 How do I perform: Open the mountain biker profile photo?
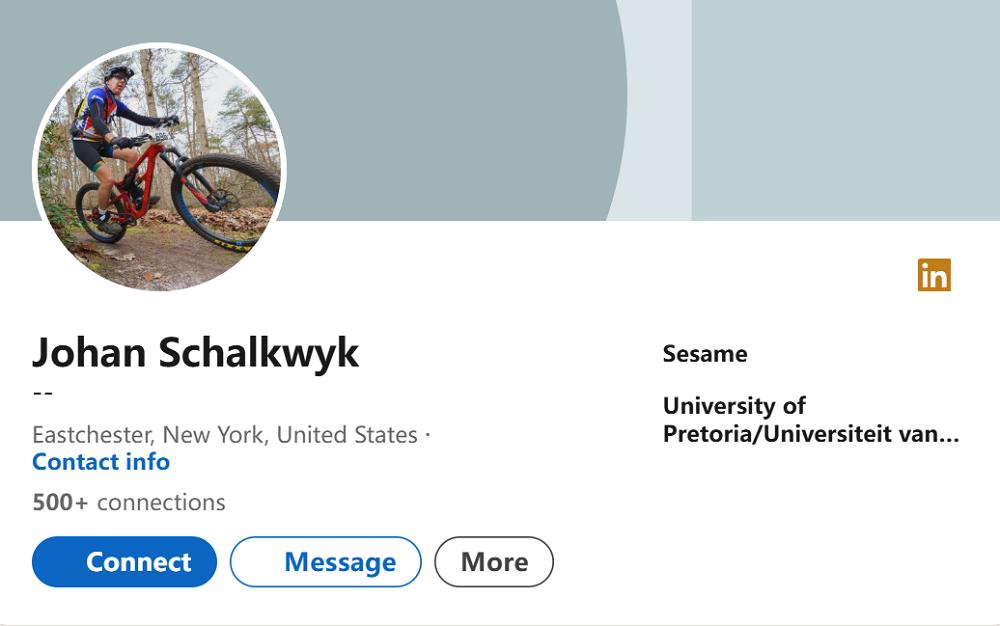click(x=160, y=168)
